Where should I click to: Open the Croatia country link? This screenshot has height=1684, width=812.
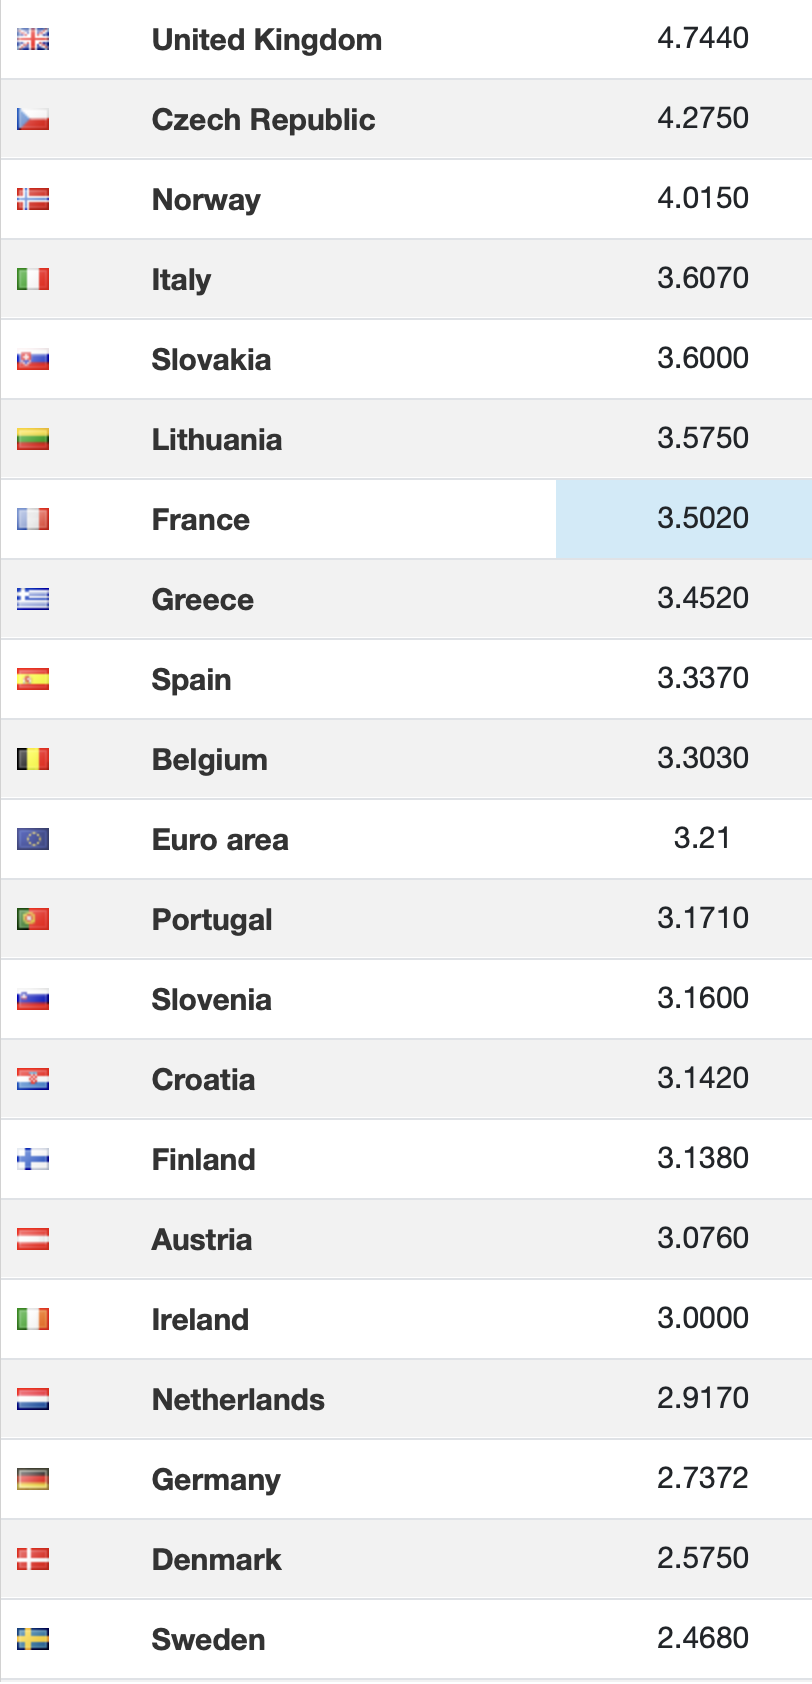203,1079
